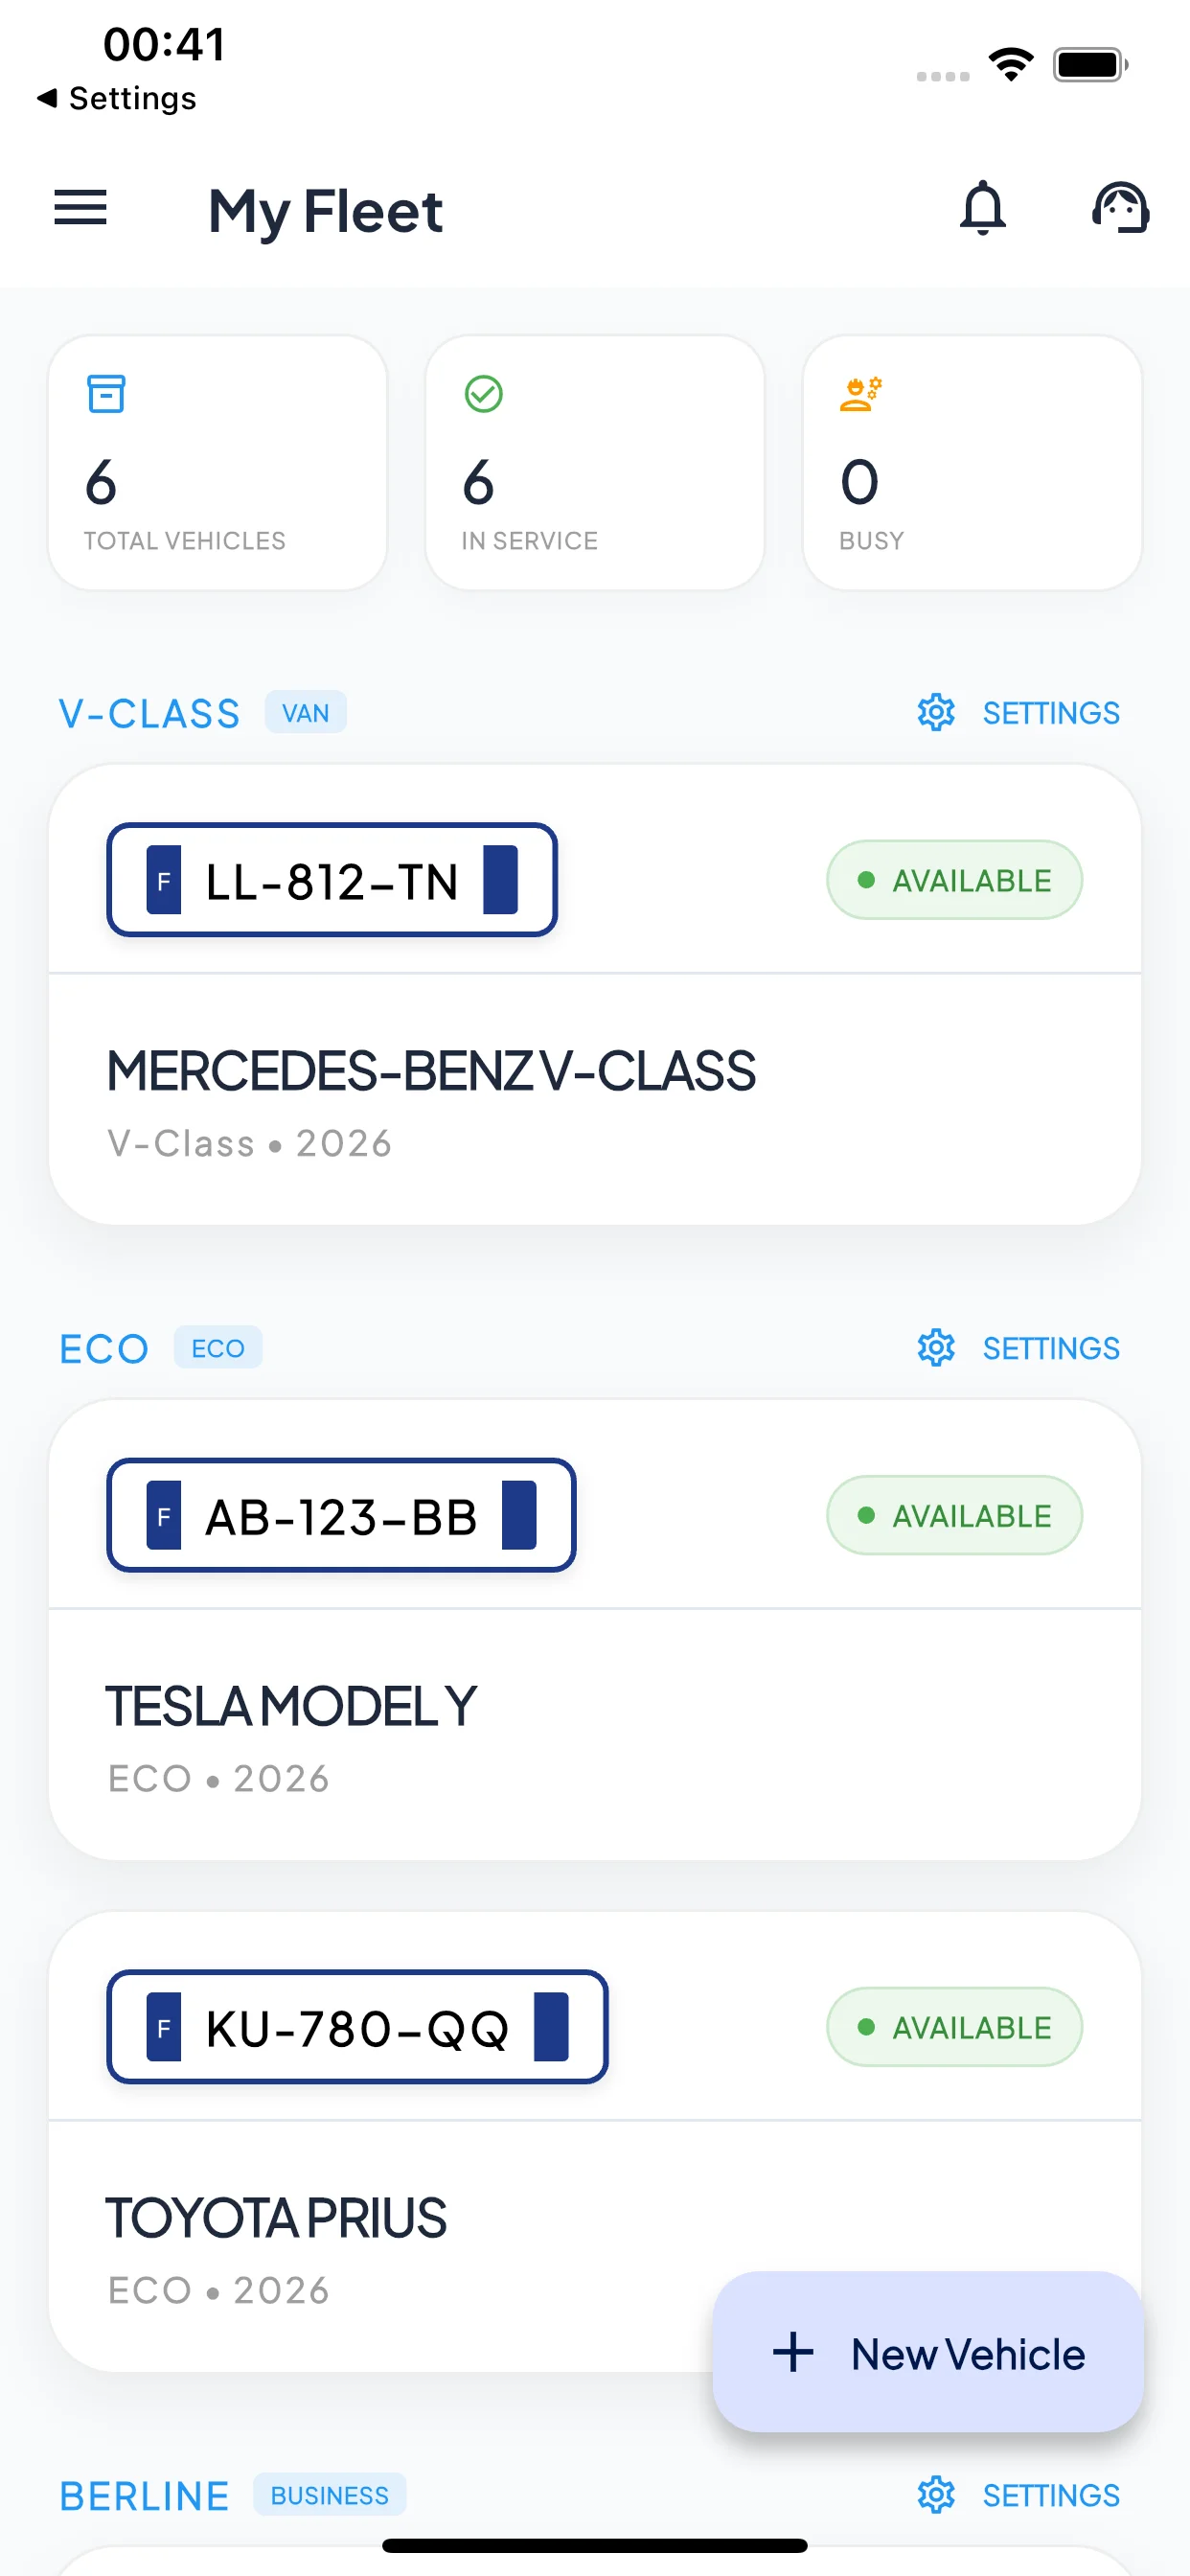The height and width of the screenshot is (2576, 1190).
Task: Tap the ECO settings gear icon
Action: click(x=936, y=1348)
